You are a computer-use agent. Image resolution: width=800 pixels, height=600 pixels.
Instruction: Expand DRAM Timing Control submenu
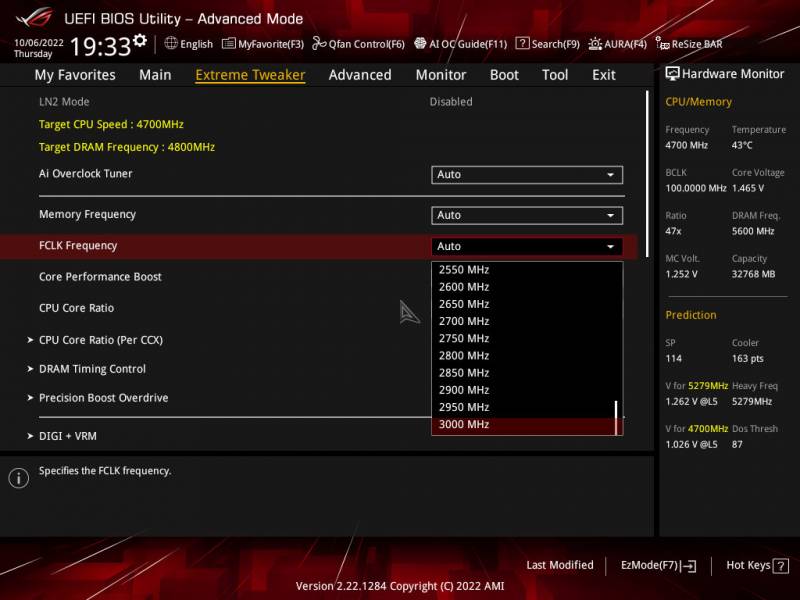tap(92, 369)
